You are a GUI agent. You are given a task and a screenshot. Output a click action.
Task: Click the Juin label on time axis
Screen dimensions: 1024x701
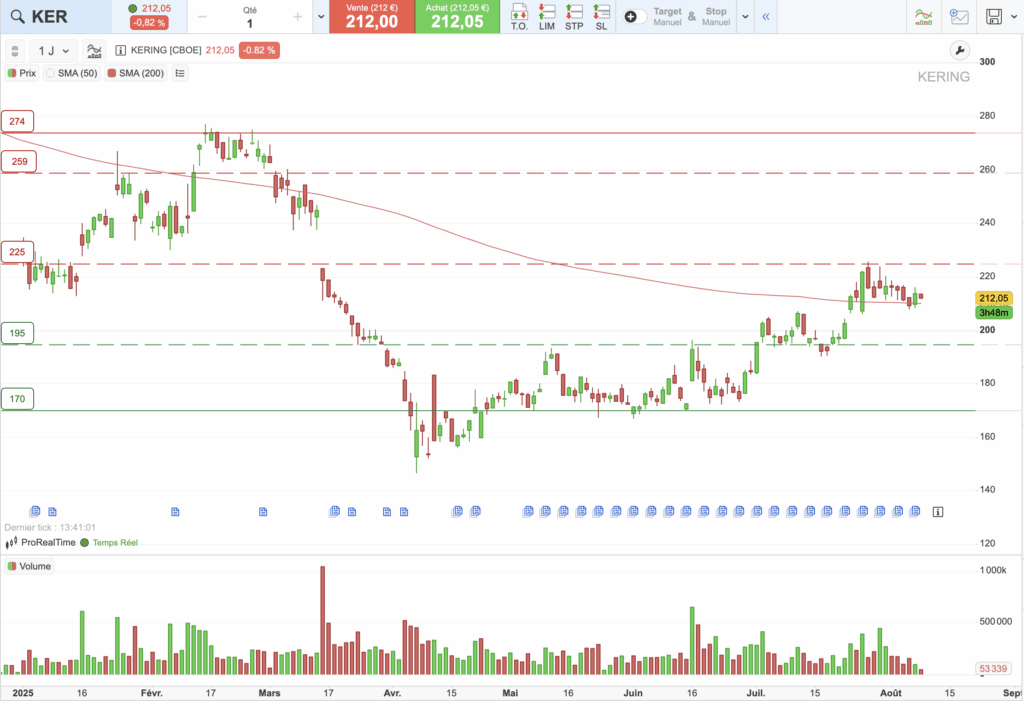click(x=633, y=693)
